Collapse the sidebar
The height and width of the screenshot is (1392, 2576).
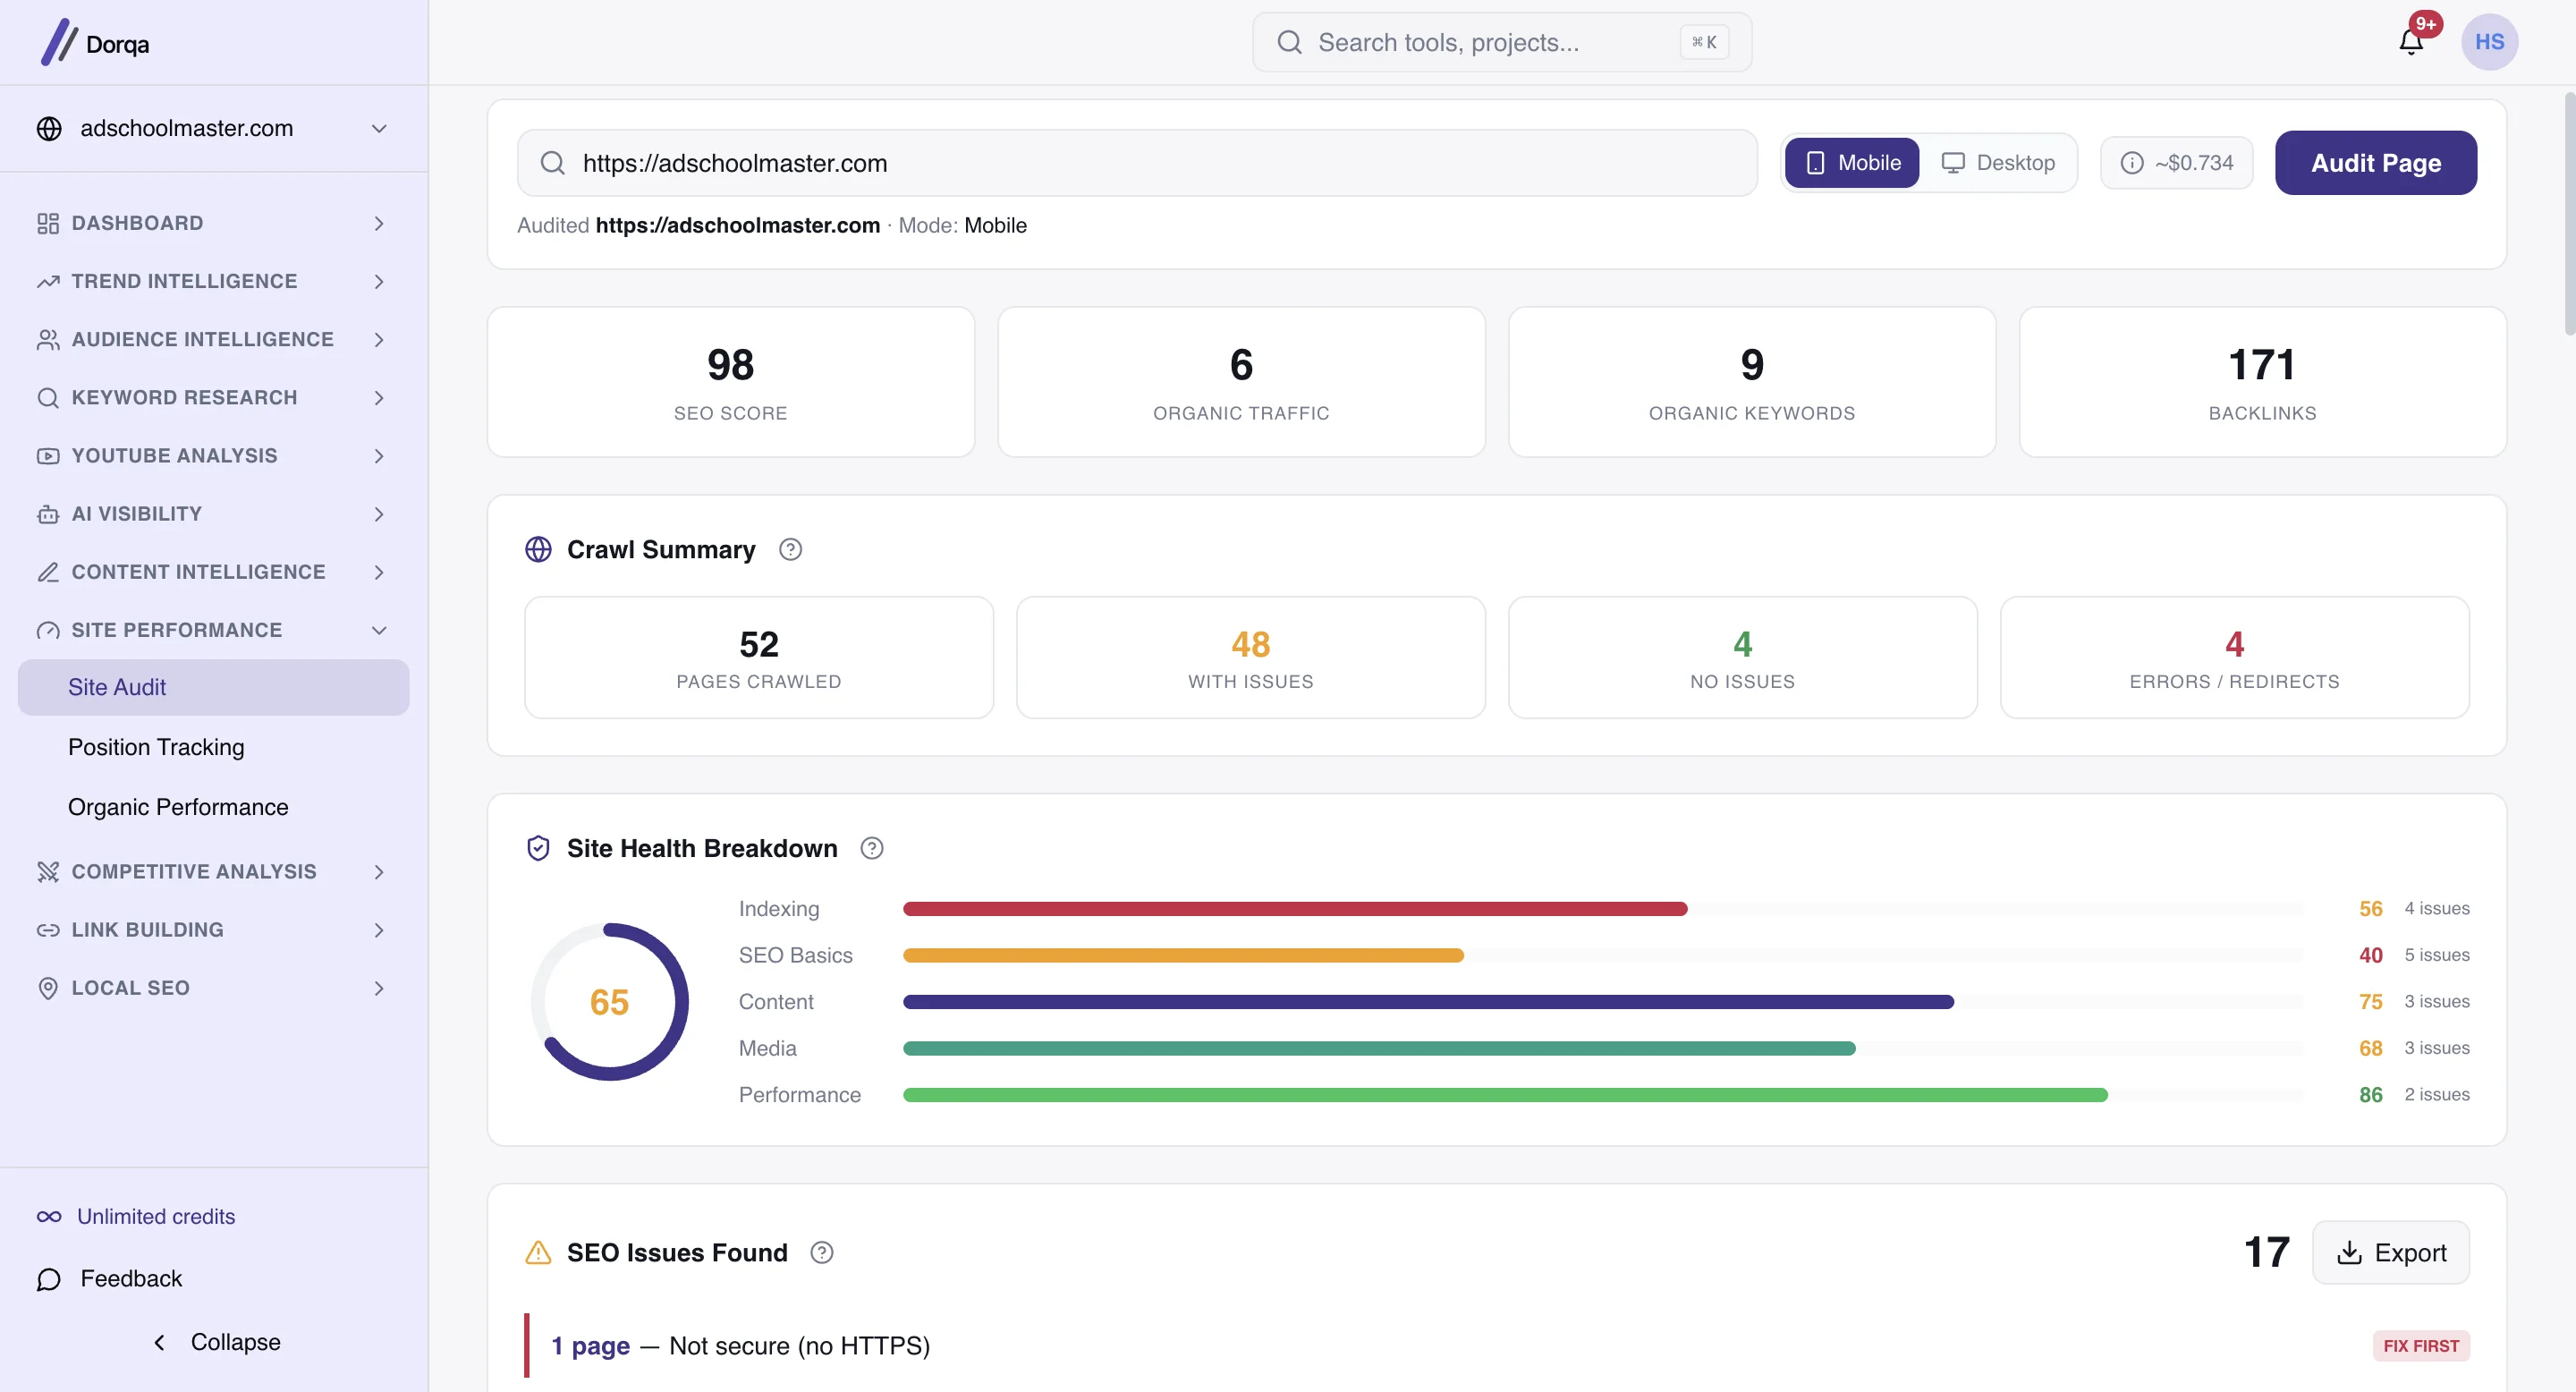coord(214,1343)
